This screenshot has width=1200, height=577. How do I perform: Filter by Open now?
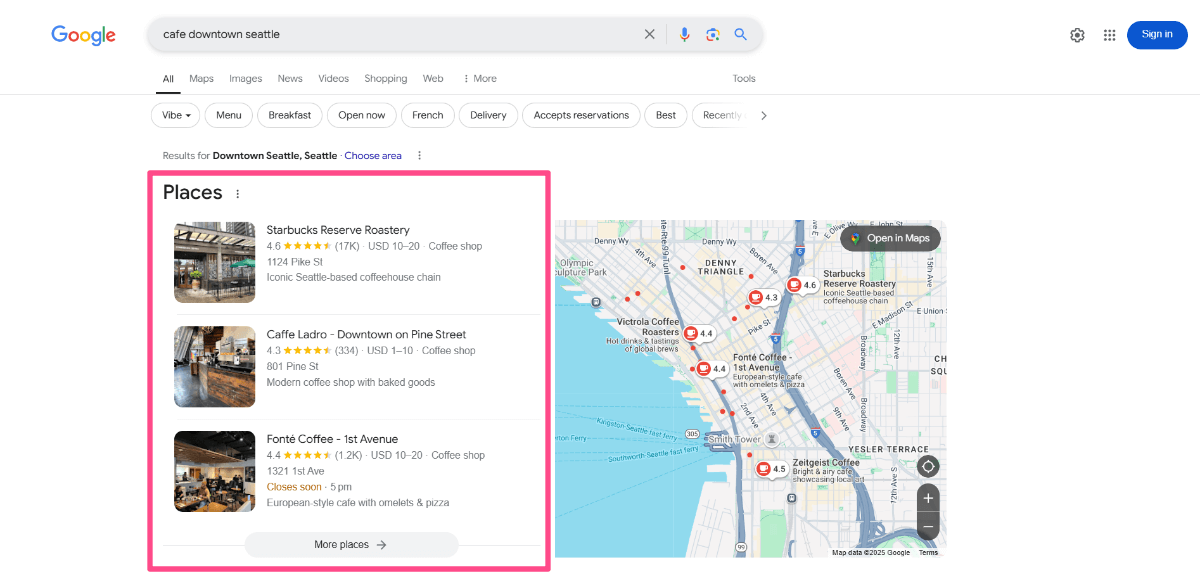click(362, 115)
